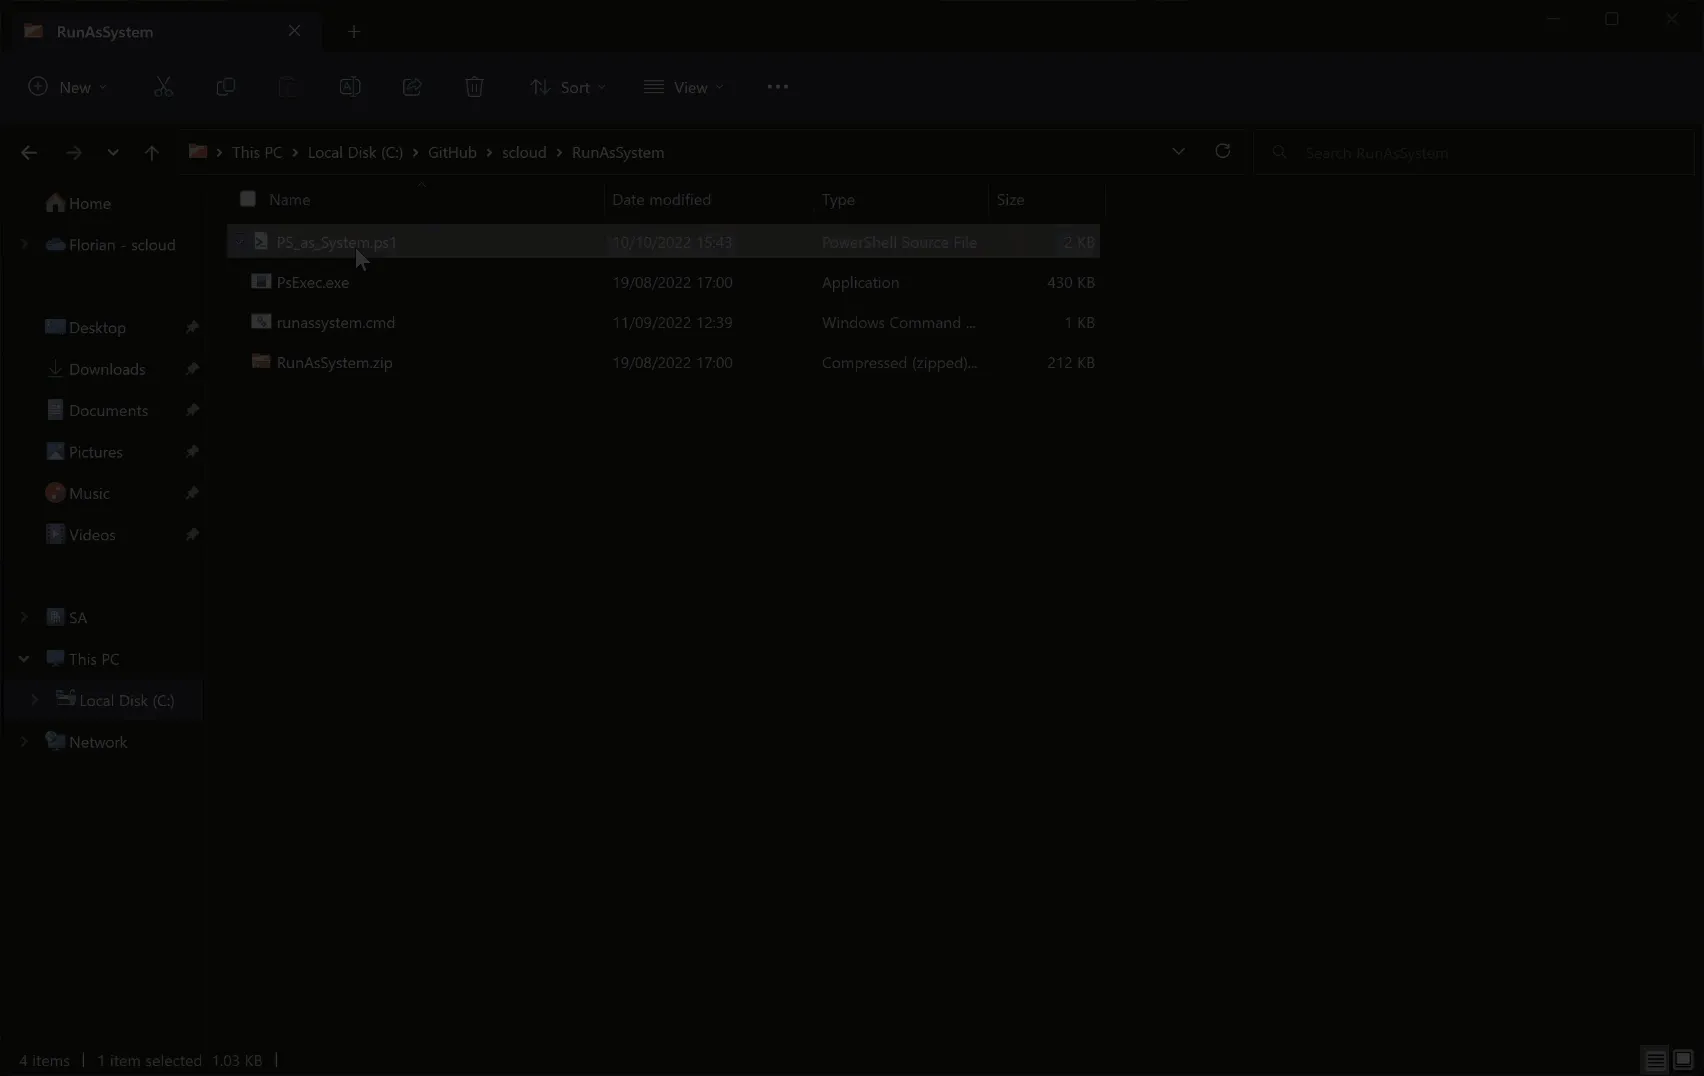Switch to large thumbnails view in status bar
Screen dimensions: 1704x1076
point(1683,1060)
